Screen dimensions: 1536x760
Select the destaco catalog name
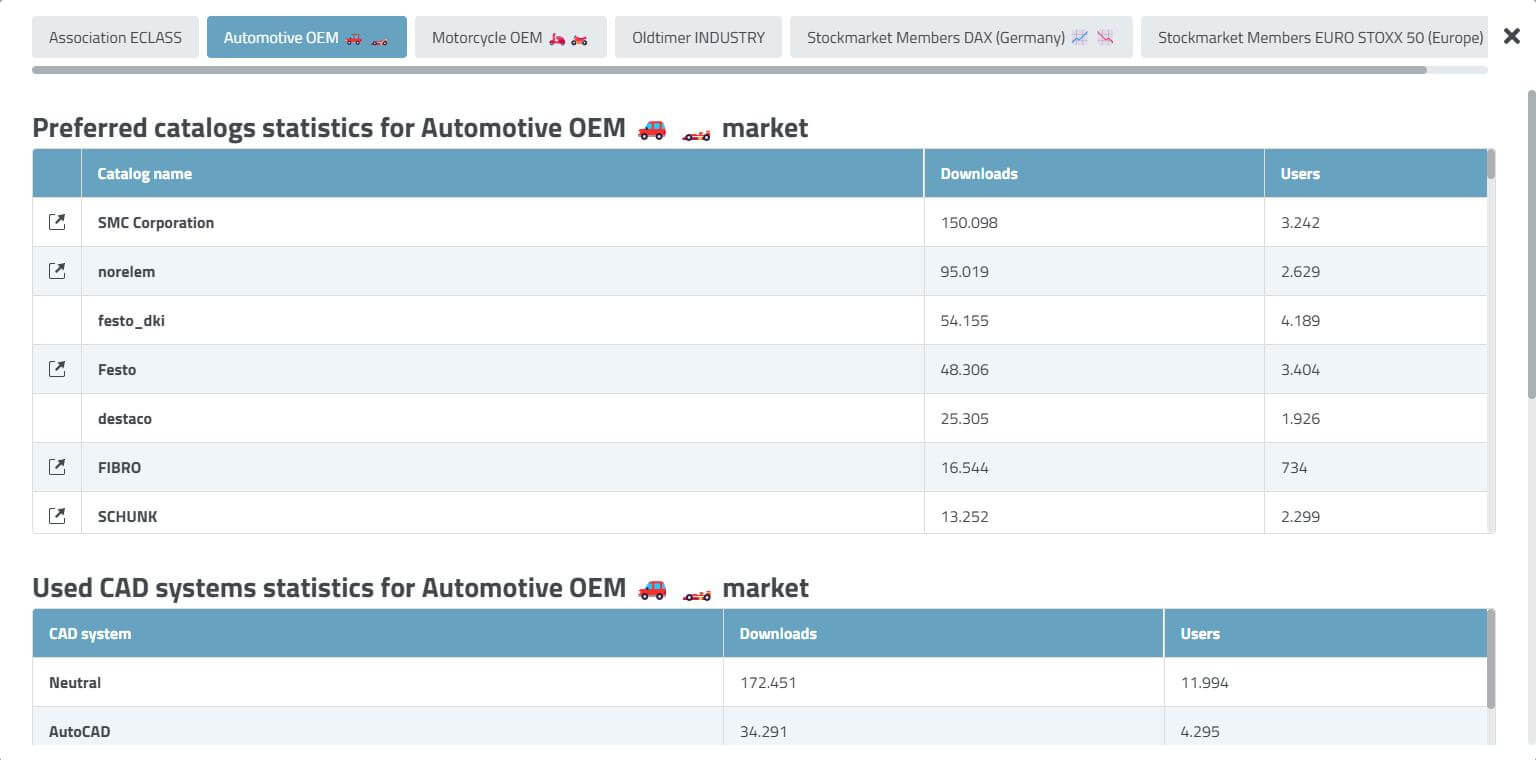tap(125, 418)
